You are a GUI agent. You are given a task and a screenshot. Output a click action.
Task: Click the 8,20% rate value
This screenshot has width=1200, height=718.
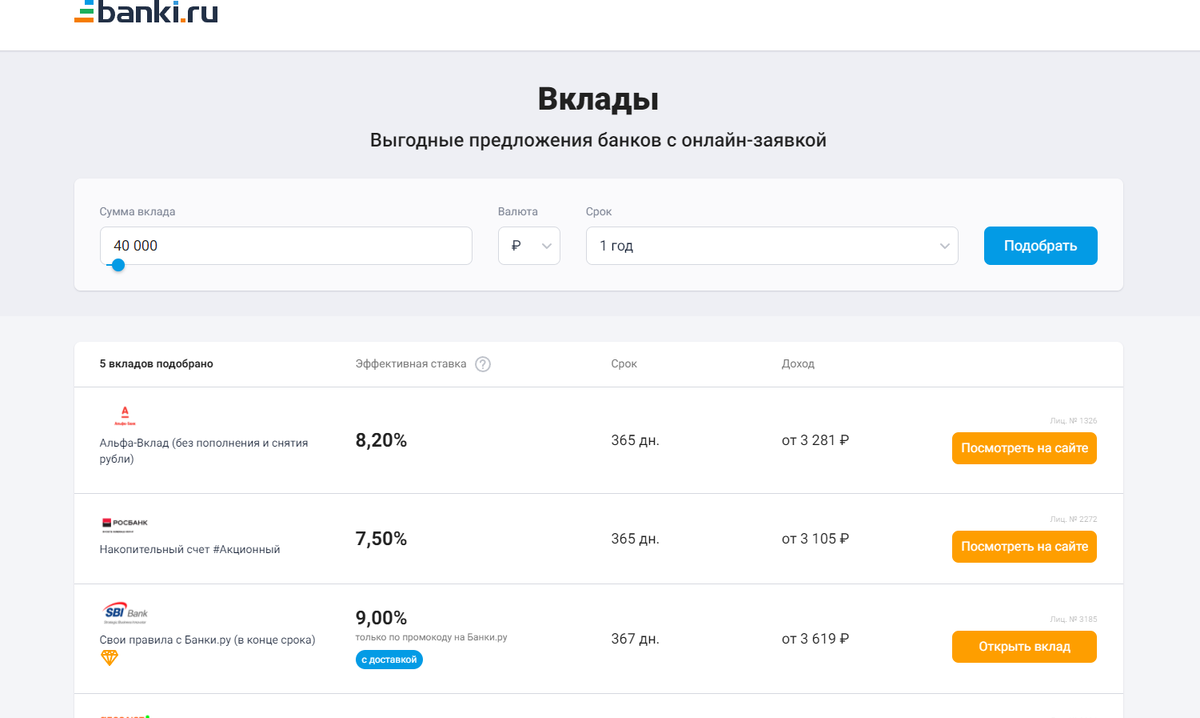[x=381, y=440]
